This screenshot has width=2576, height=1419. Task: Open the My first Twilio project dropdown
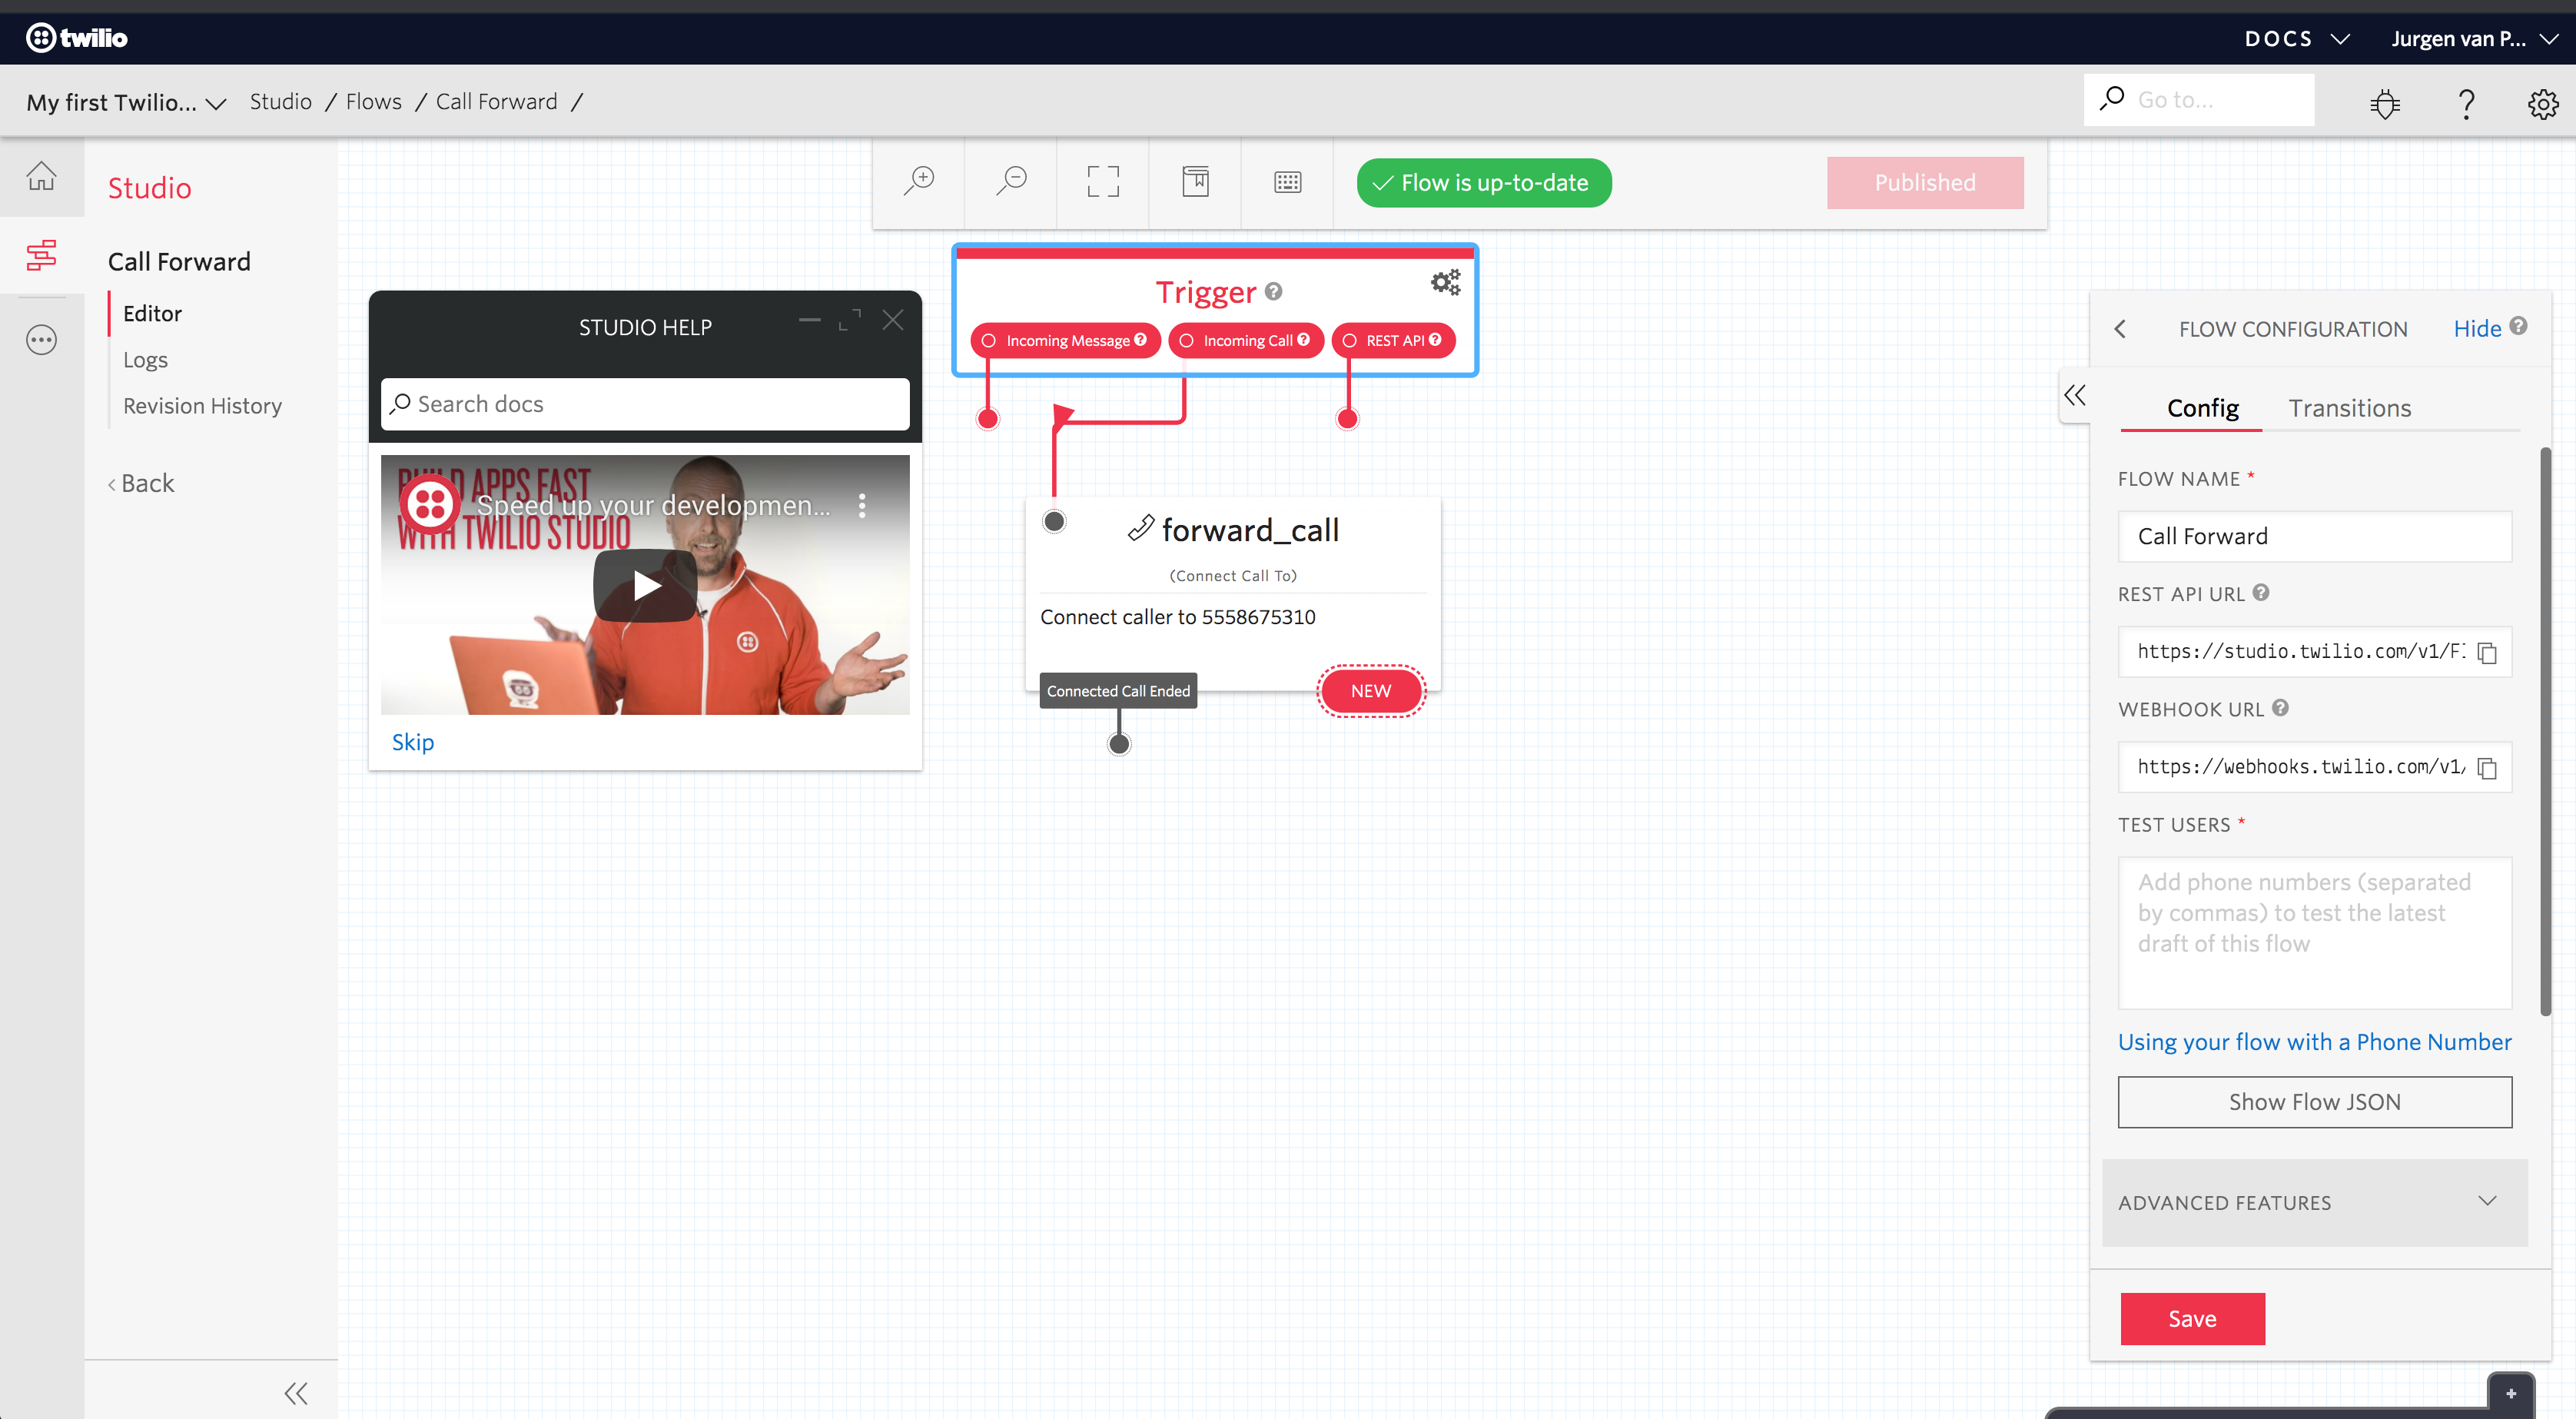pos(126,102)
